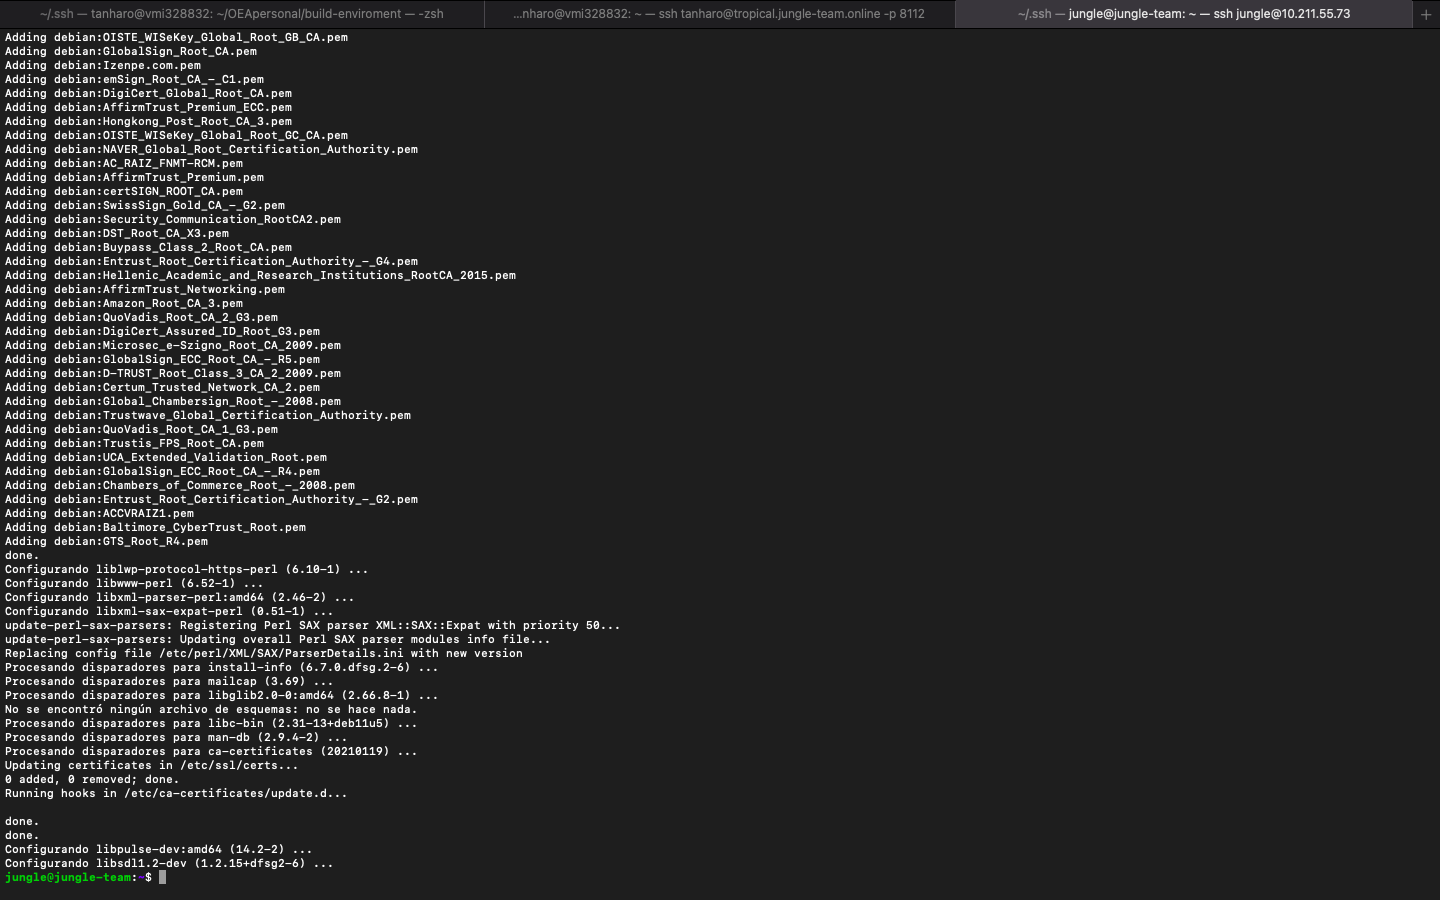This screenshot has width=1440, height=900.
Task: Open a new terminal tab with plus button
Action: coord(1425,14)
